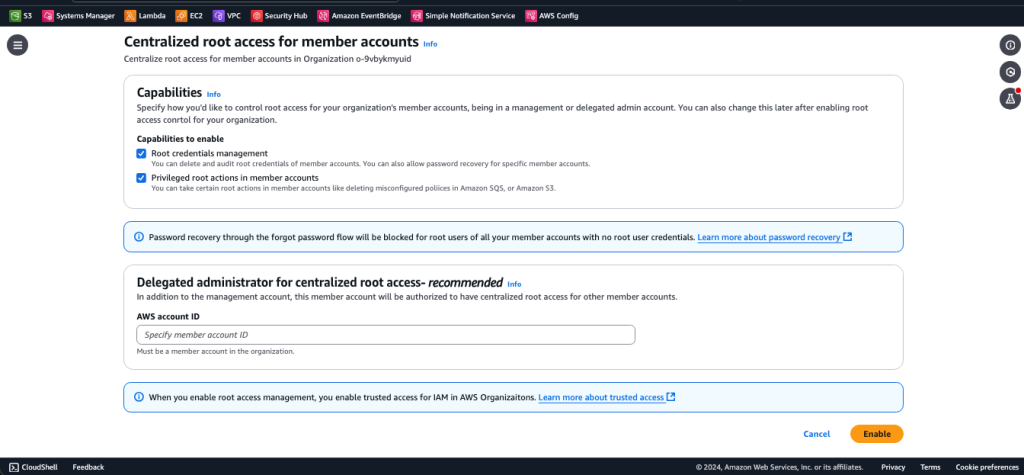Click the Cancel button

[816, 434]
